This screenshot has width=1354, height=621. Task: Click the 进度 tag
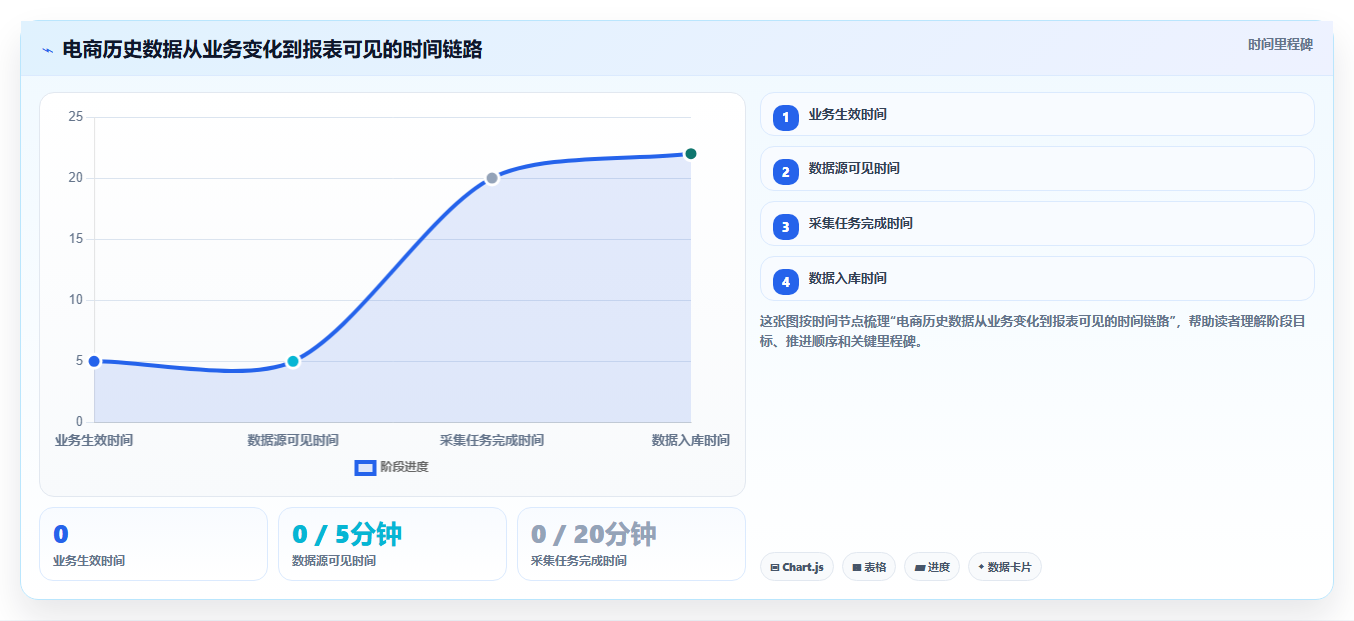(932, 567)
